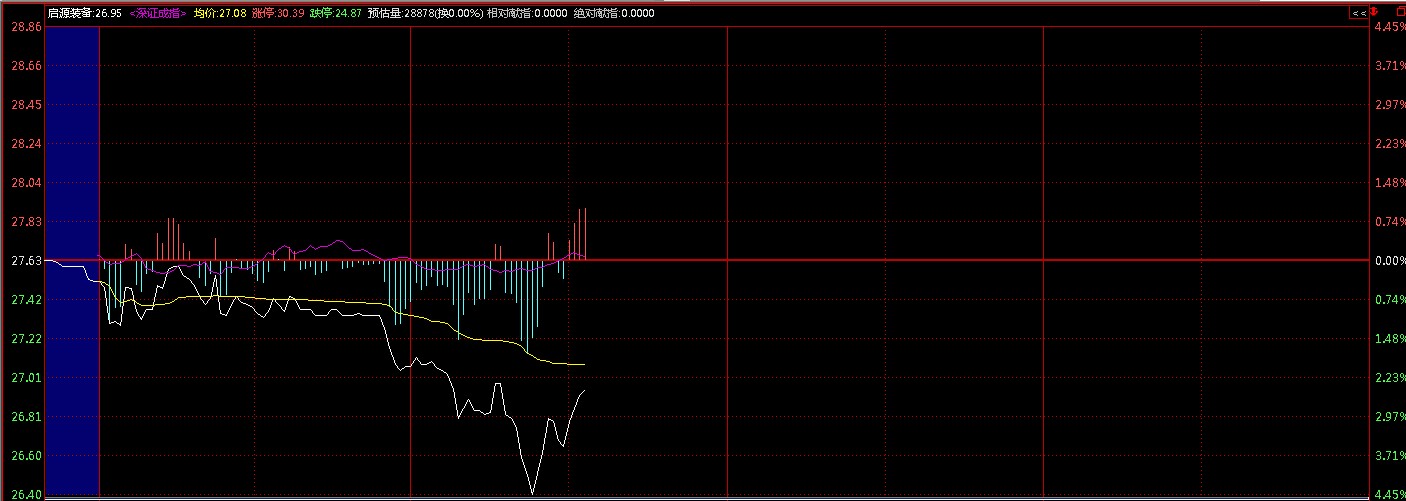Click the red 2.23% percentage label
1406x501 pixels.
pos(1388,144)
